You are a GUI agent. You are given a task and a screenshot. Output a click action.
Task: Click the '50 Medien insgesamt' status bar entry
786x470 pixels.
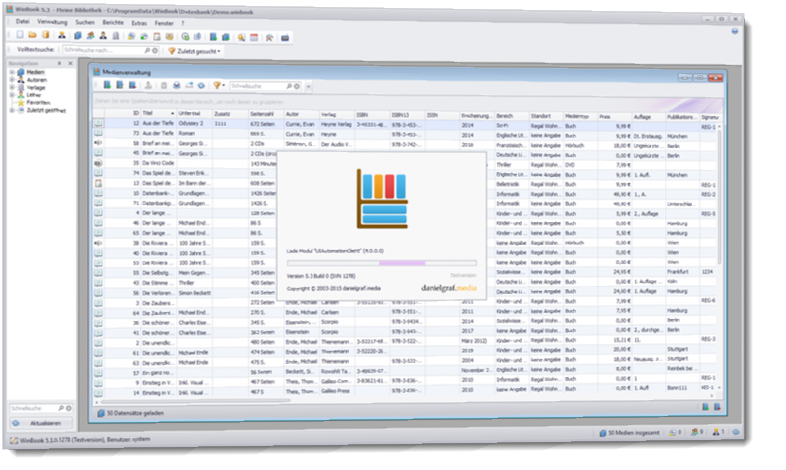pyautogui.click(x=629, y=432)
